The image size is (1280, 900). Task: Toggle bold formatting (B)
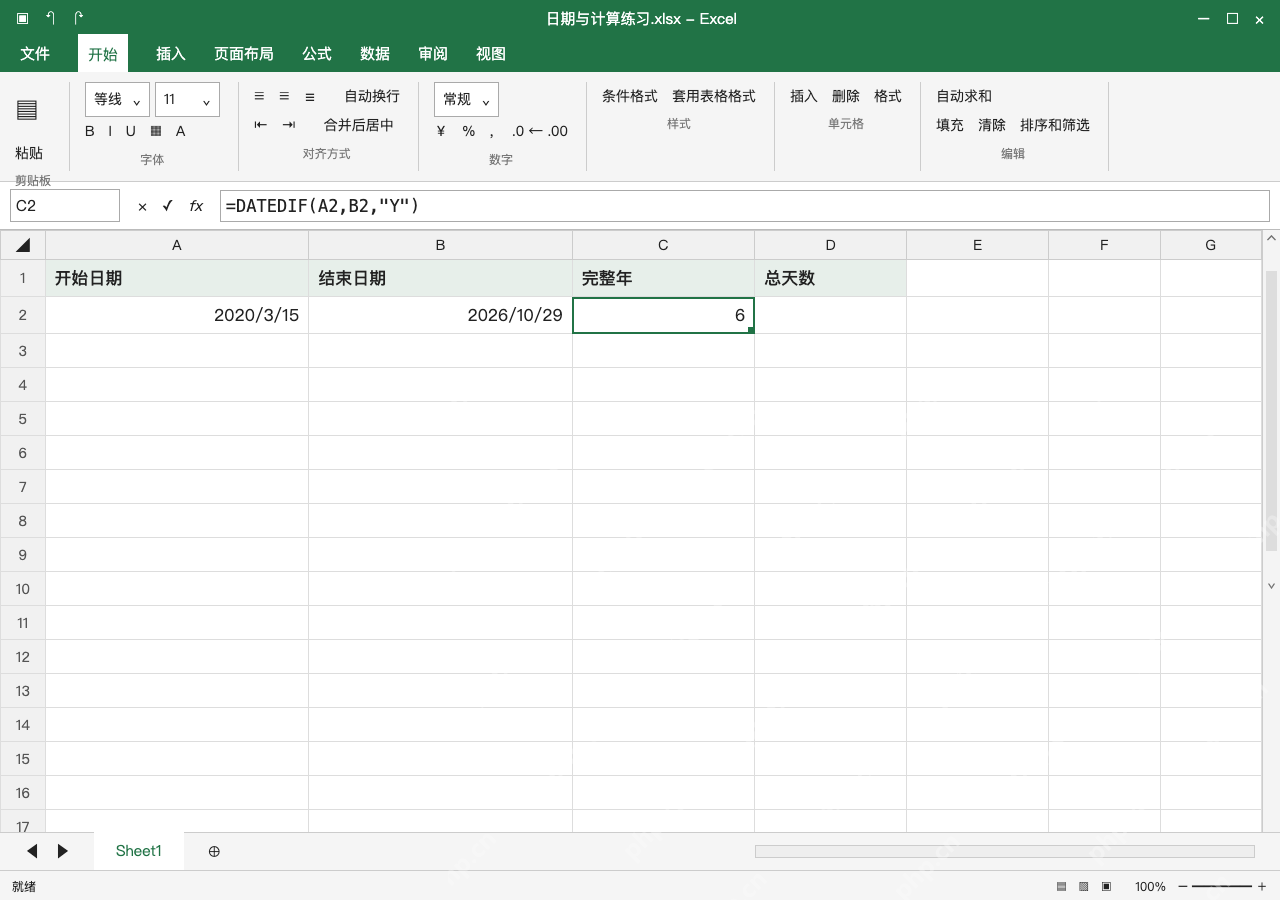click(90, 131)
